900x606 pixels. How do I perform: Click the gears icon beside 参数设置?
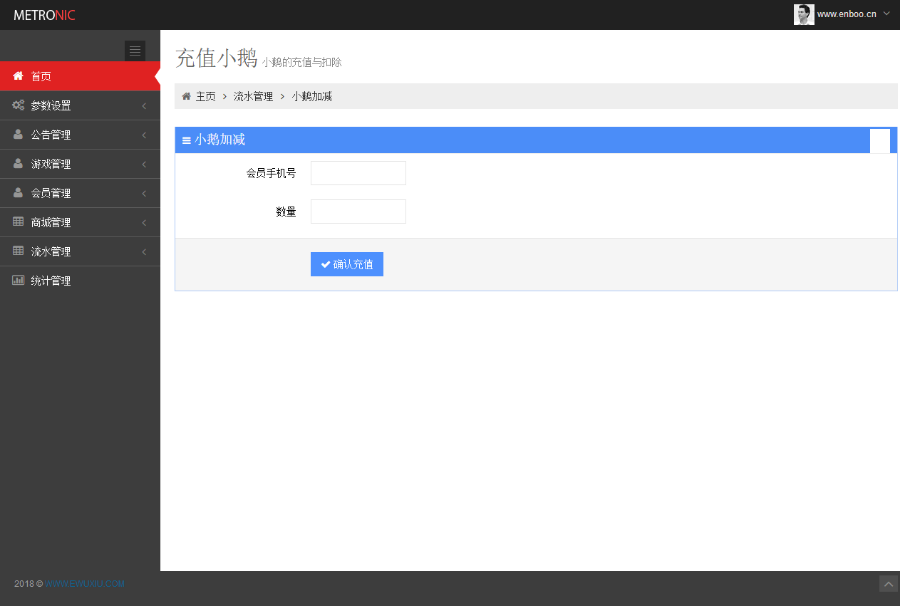(x=18, y=105)
